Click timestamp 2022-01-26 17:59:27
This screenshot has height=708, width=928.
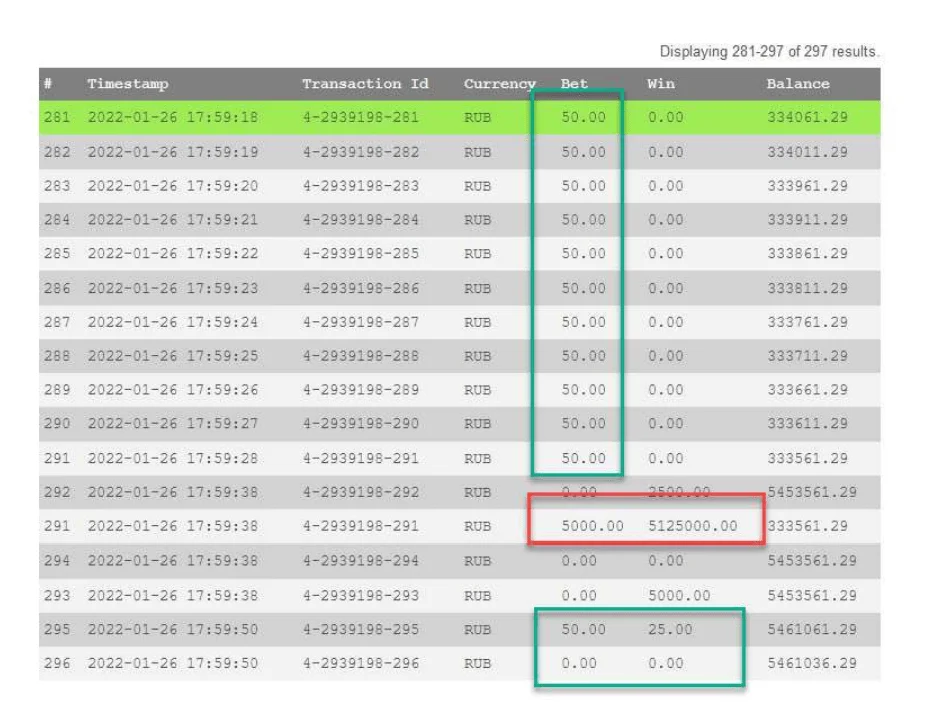[x=172, y=423]
